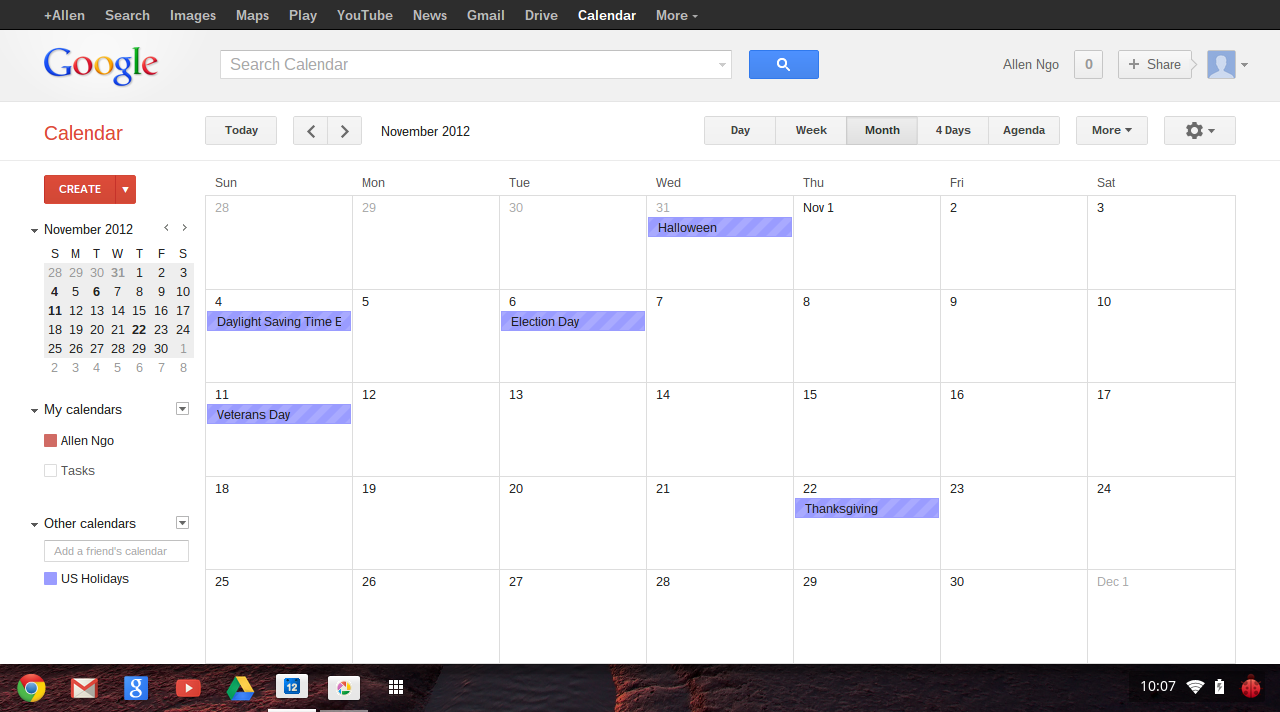Click the red CREATE button

coord(80,189)
